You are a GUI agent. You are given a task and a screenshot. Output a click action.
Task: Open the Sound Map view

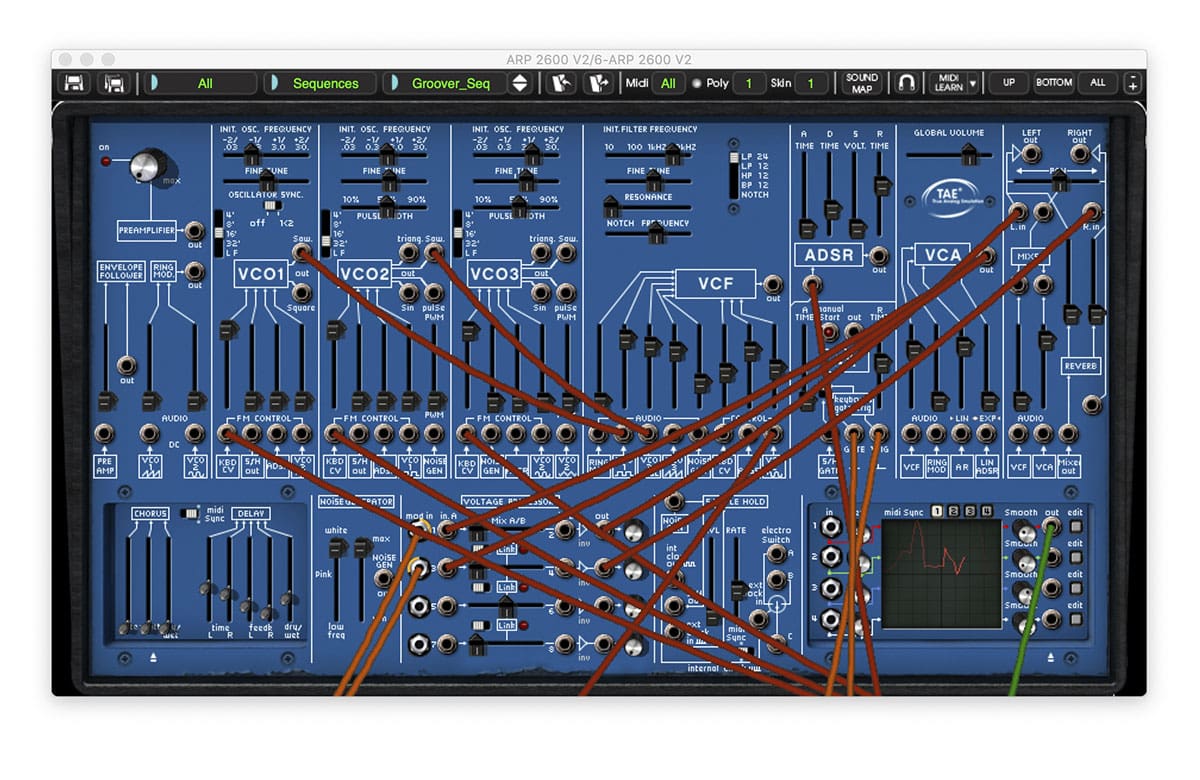(862, 83)
